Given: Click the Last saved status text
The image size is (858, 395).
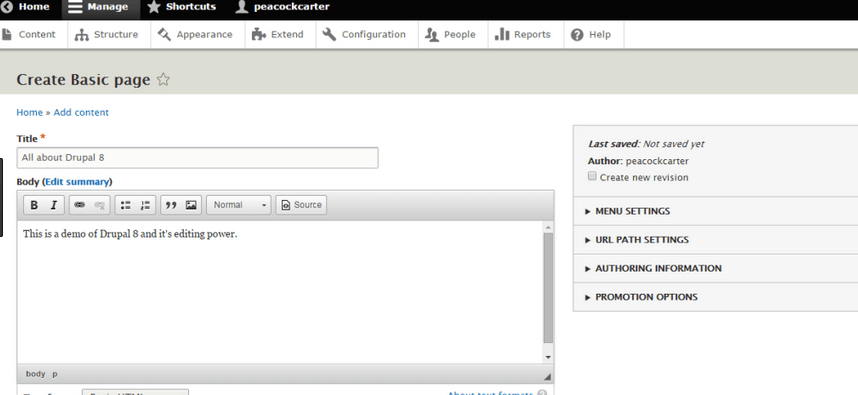Looking at the screenshot, I should coord(646,144).
